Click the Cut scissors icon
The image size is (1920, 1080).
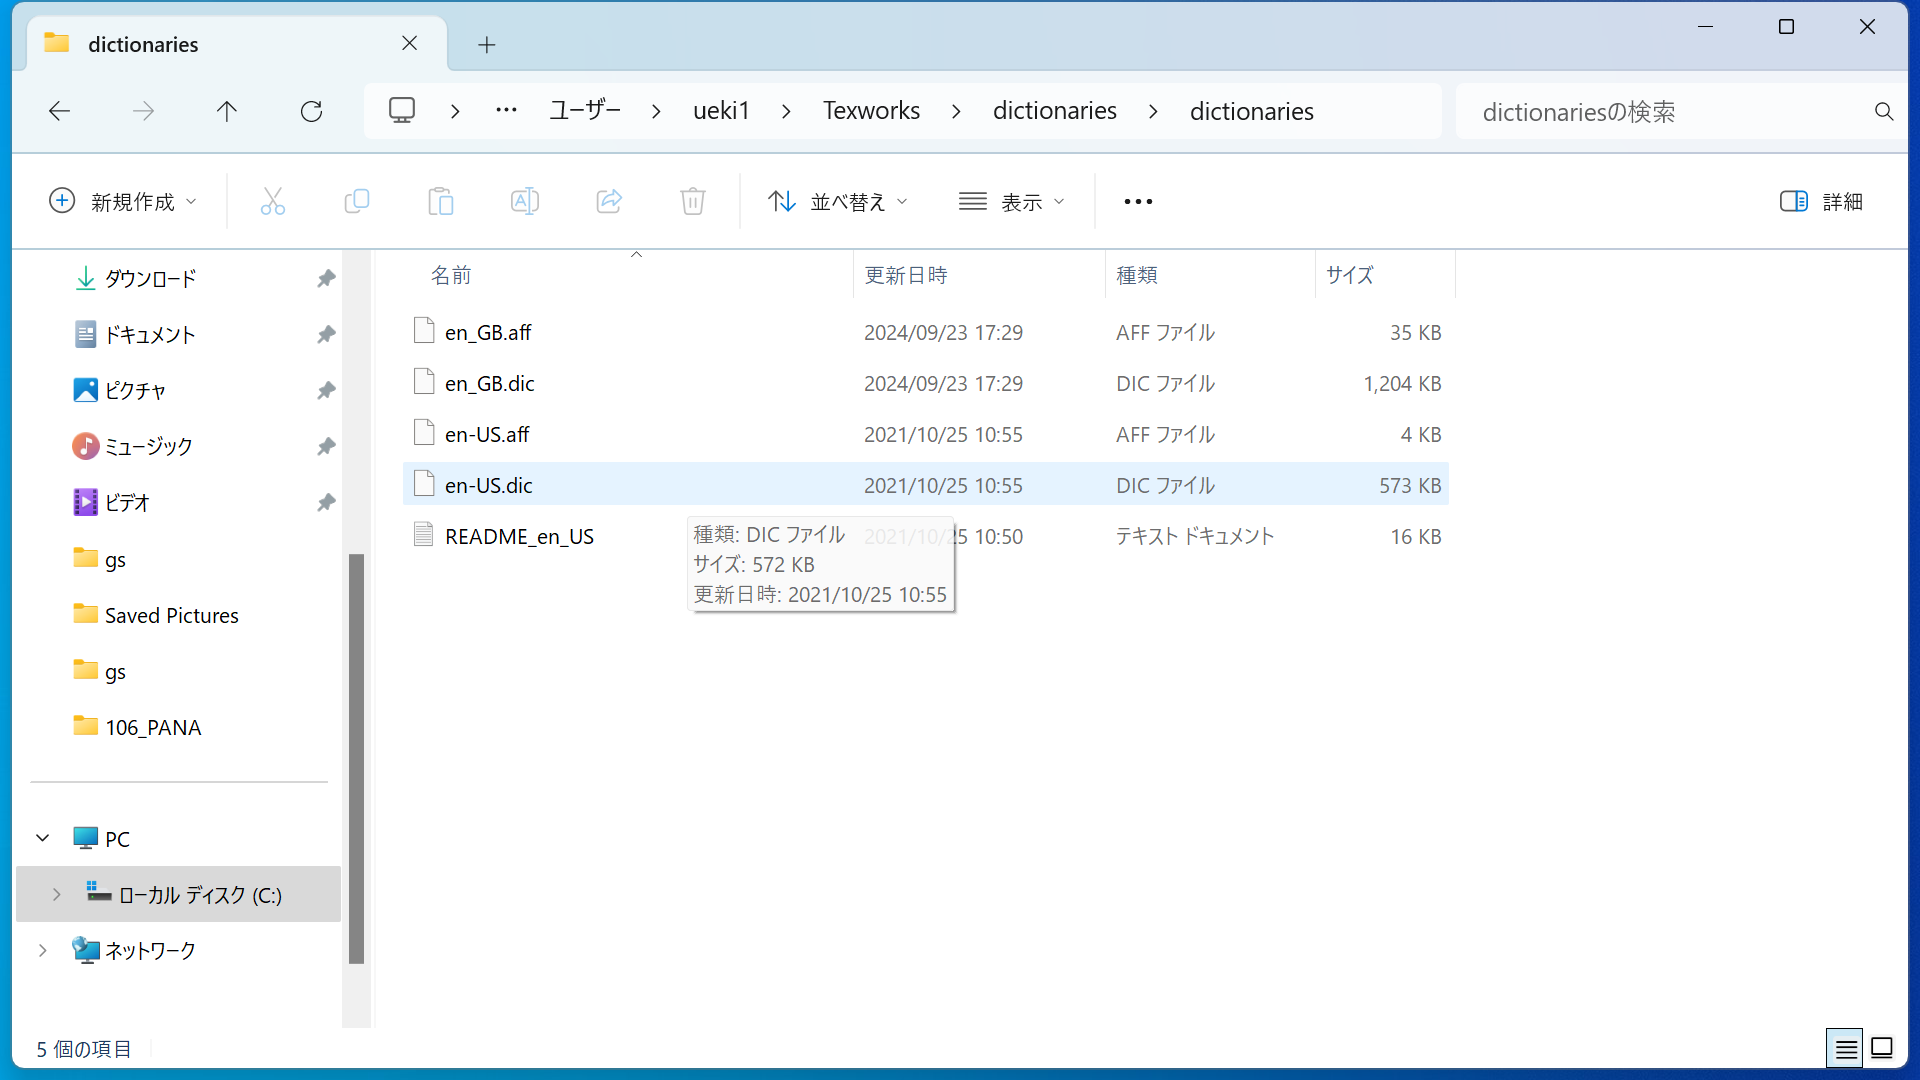[273, 201]
